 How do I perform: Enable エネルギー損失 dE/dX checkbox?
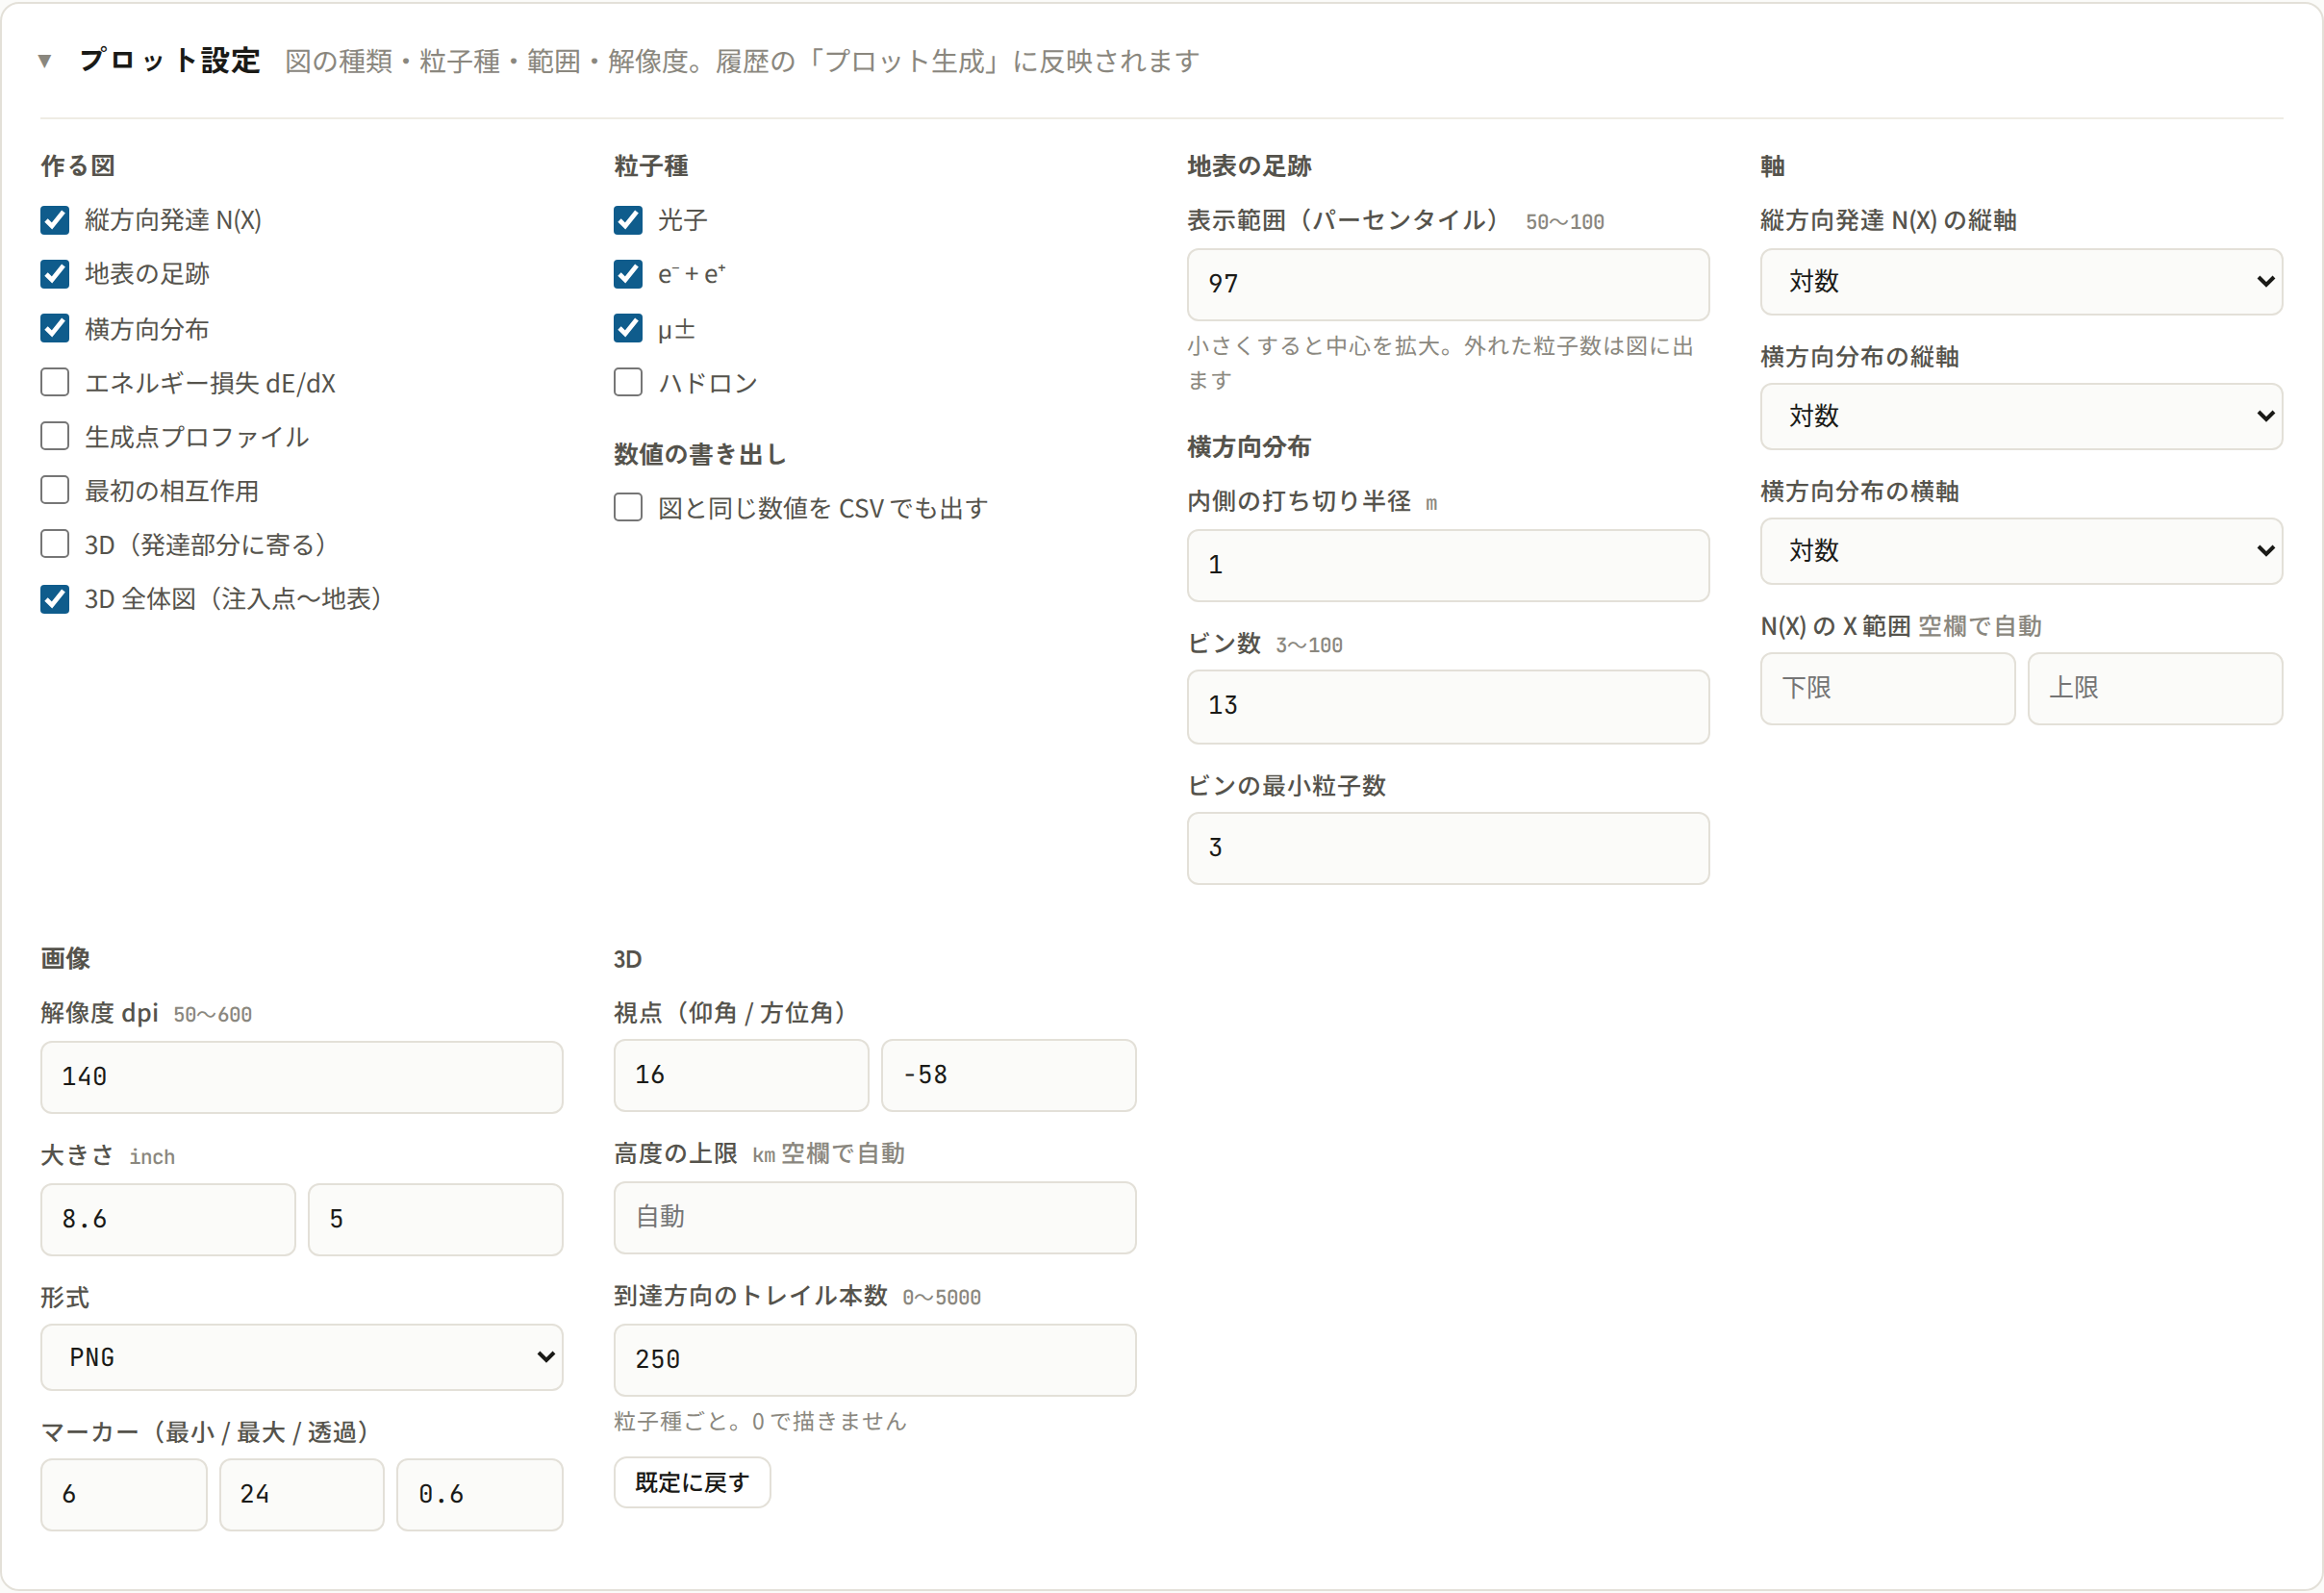click(x=55, y=382)
